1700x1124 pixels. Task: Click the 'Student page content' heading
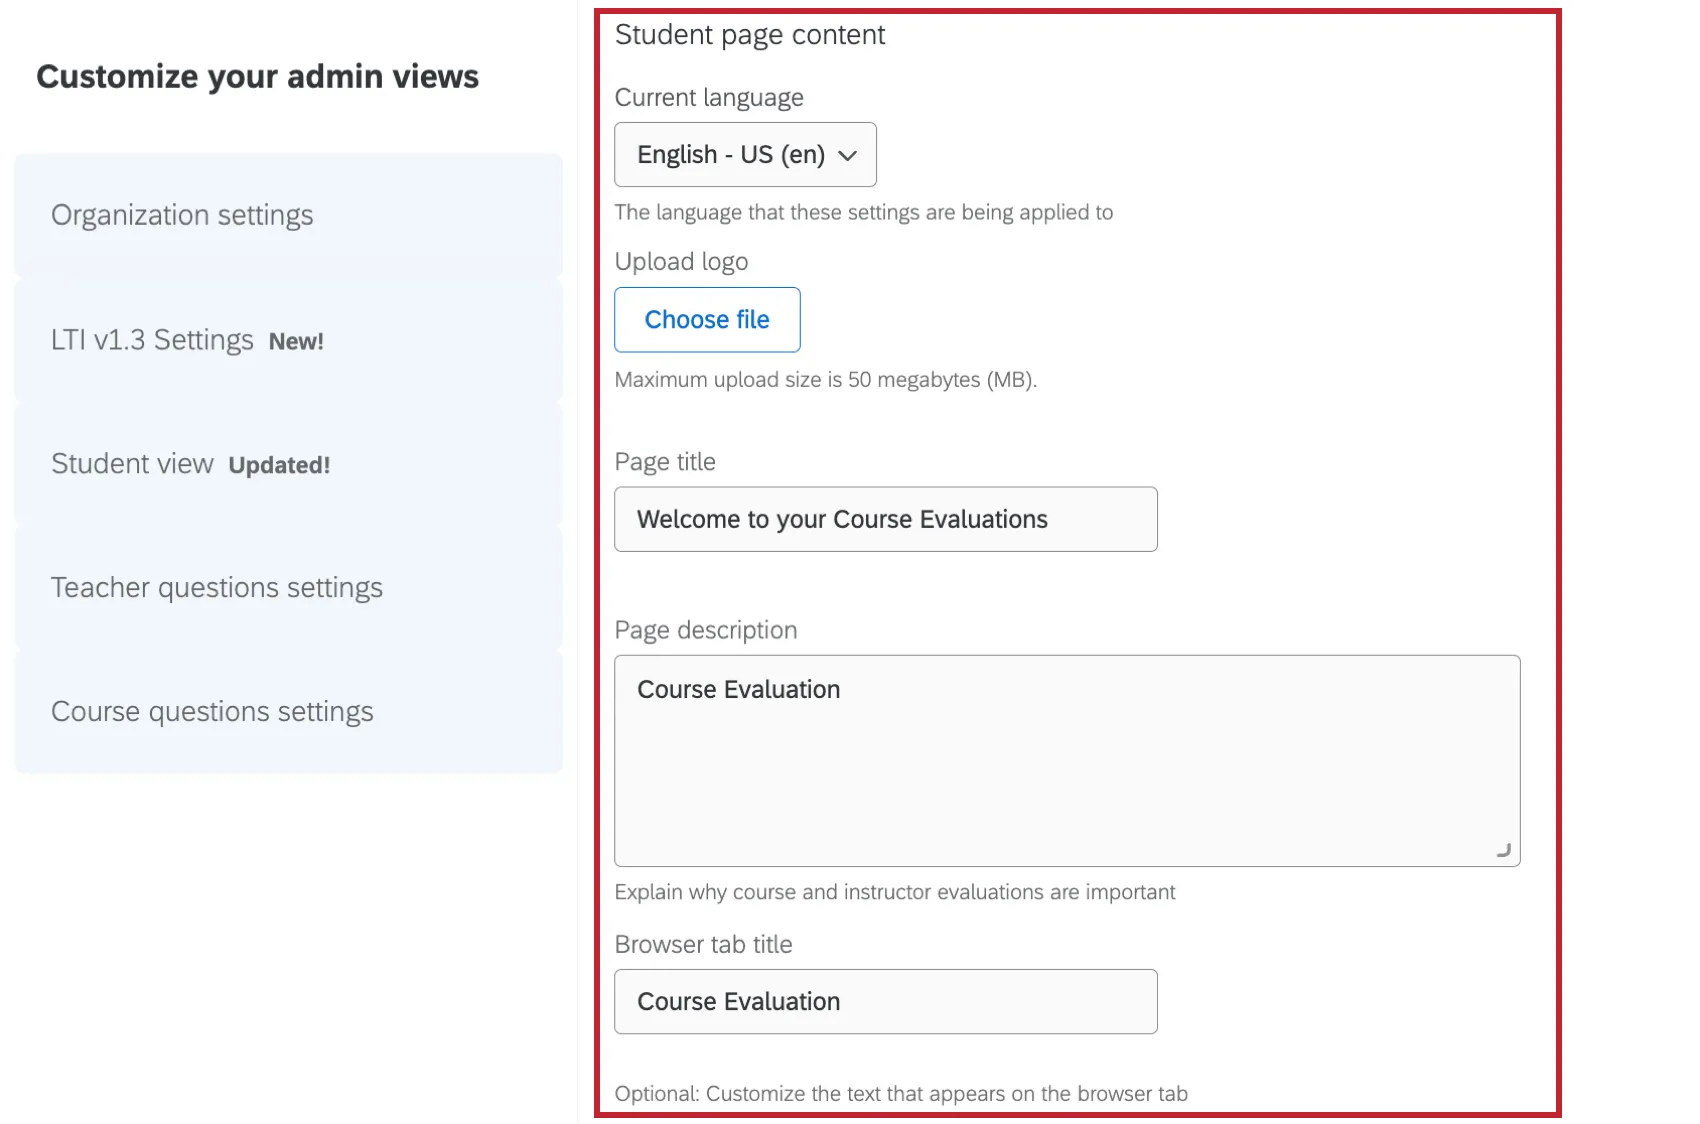pos(750,34)
